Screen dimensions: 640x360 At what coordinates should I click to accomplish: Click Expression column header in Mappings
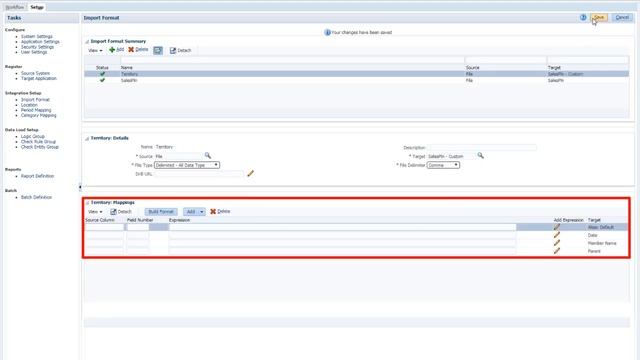tap(180, 220)
